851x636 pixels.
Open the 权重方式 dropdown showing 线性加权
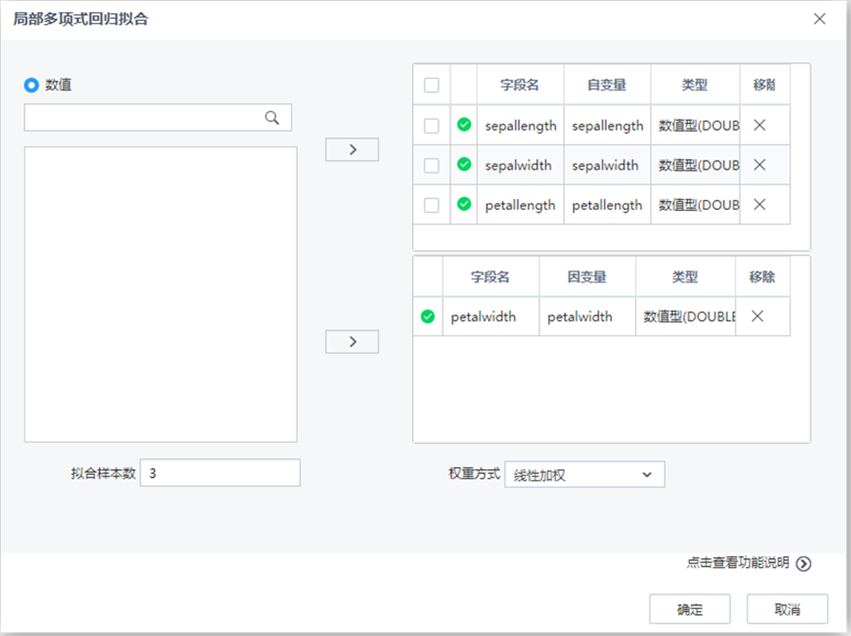point(584,474)
